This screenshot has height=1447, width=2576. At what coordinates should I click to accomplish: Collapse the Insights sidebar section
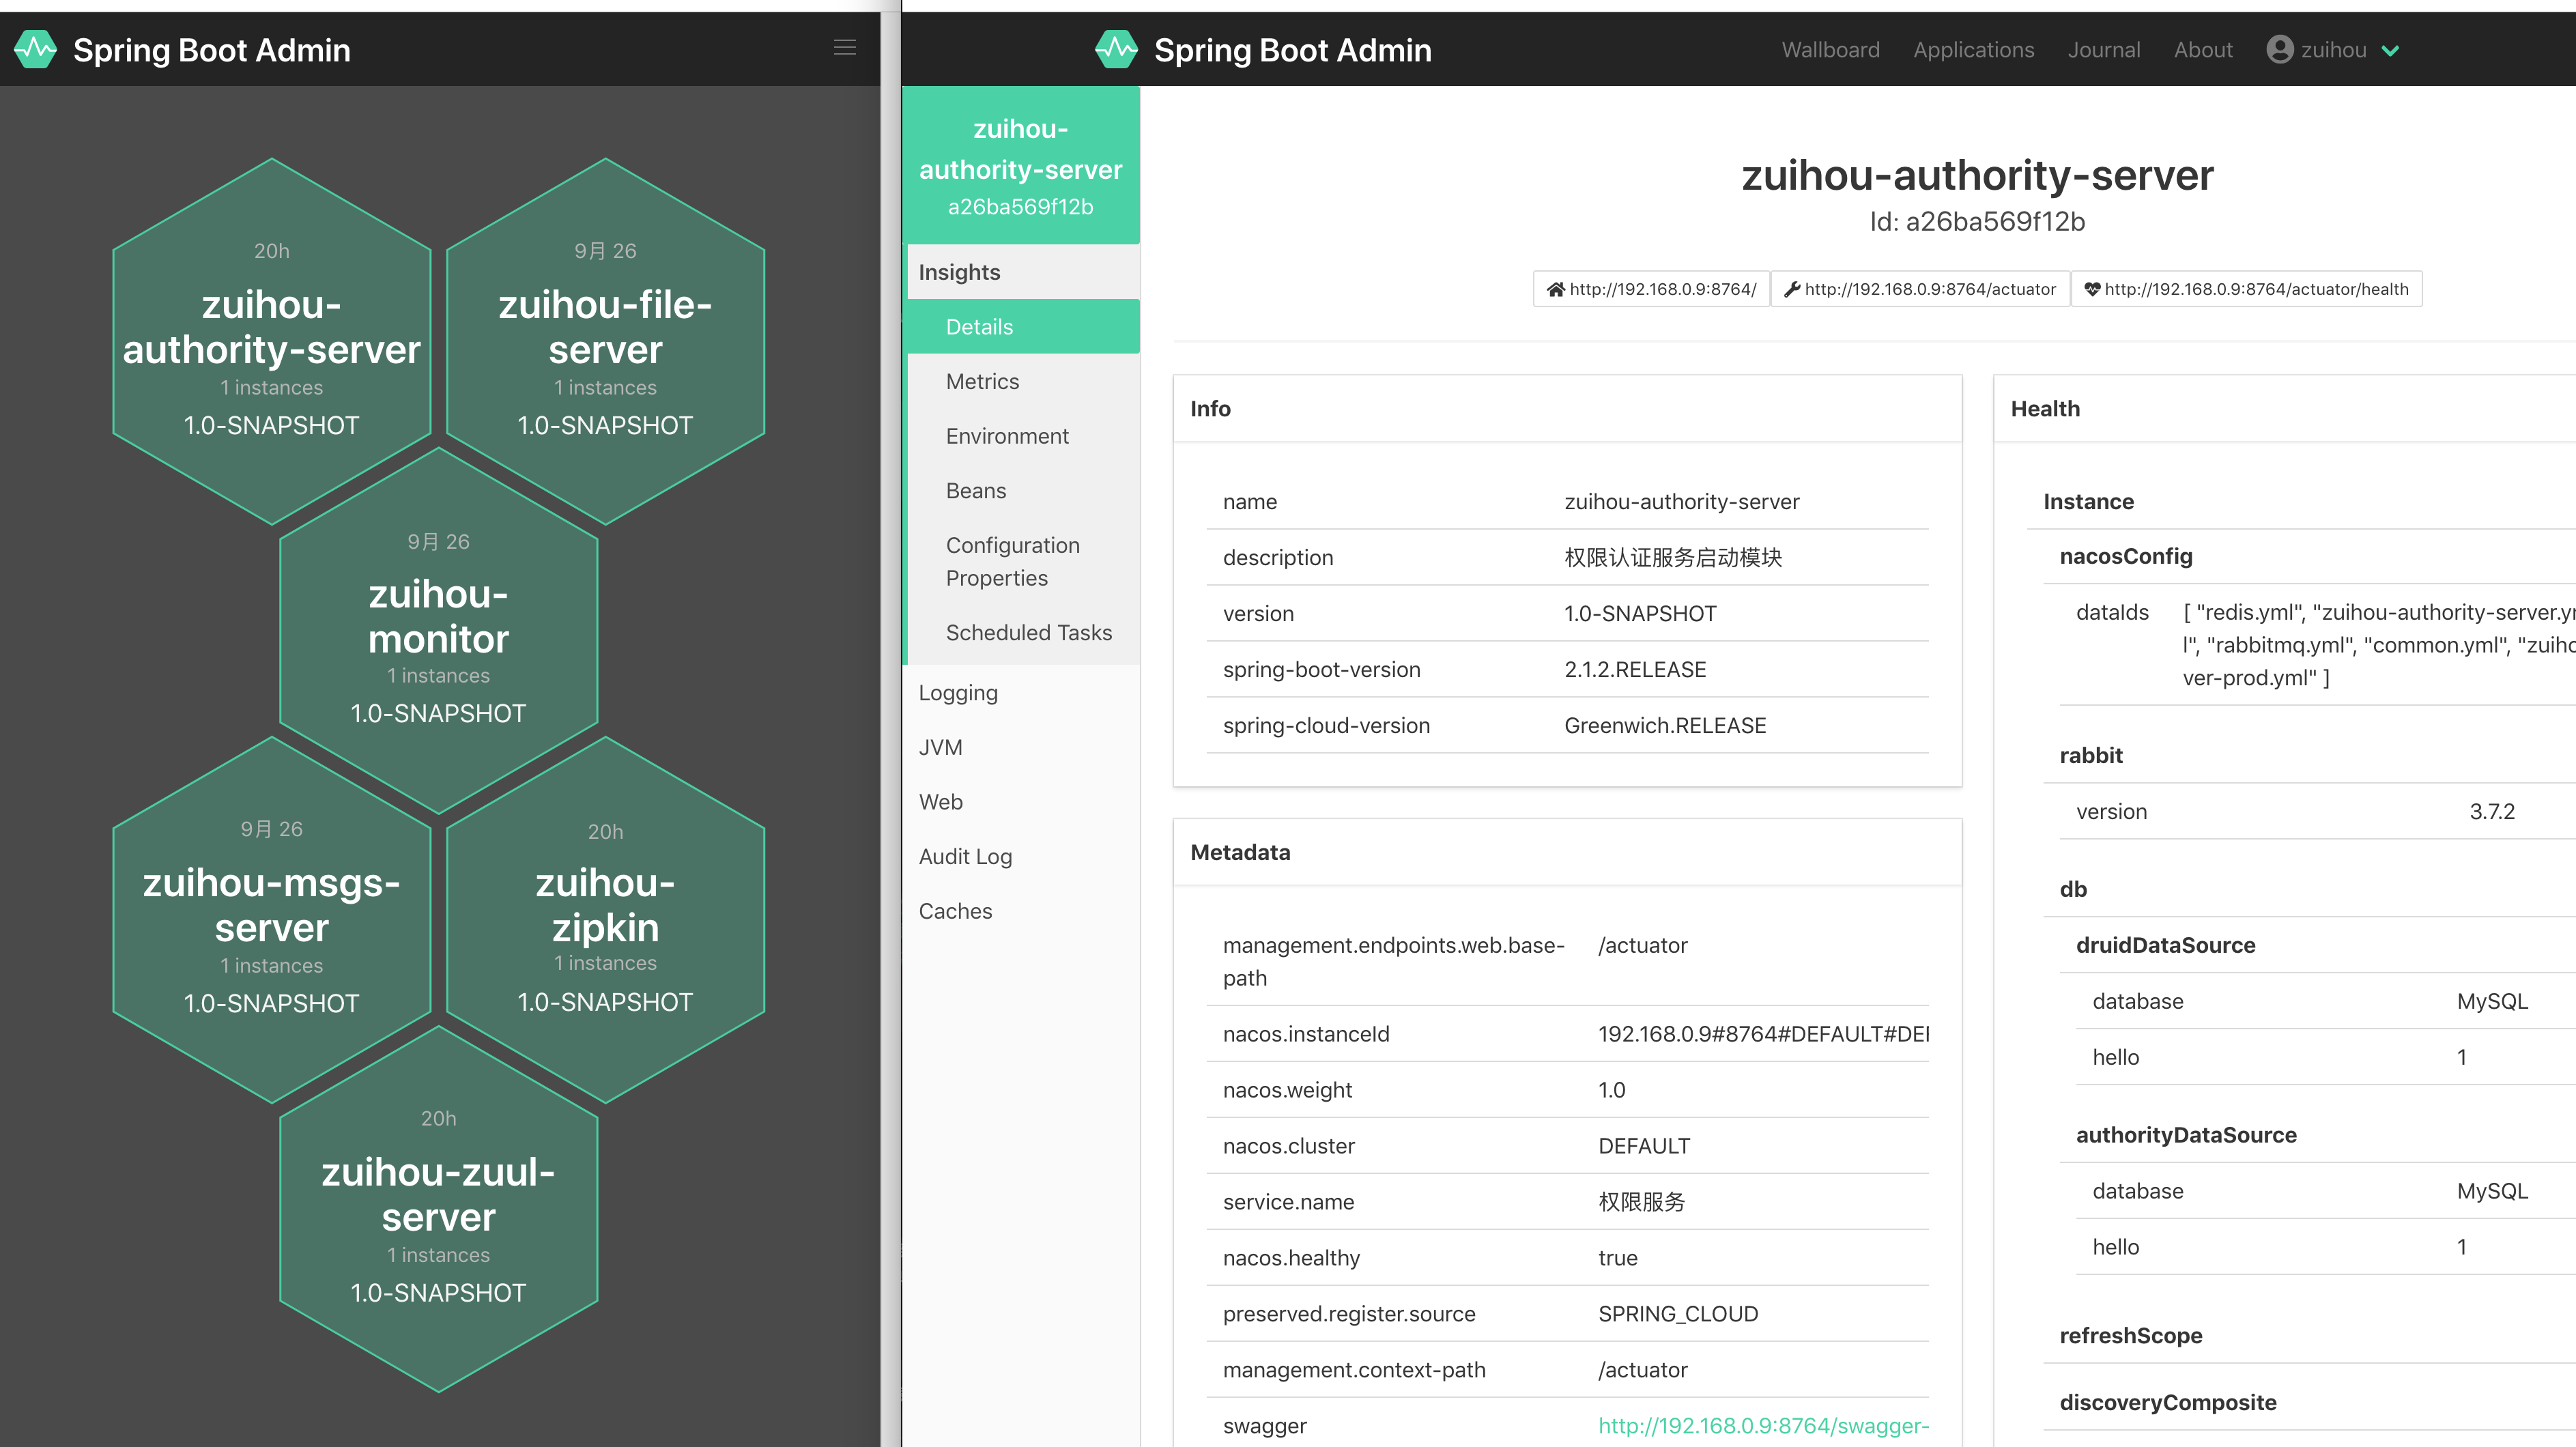click(959, 272)
